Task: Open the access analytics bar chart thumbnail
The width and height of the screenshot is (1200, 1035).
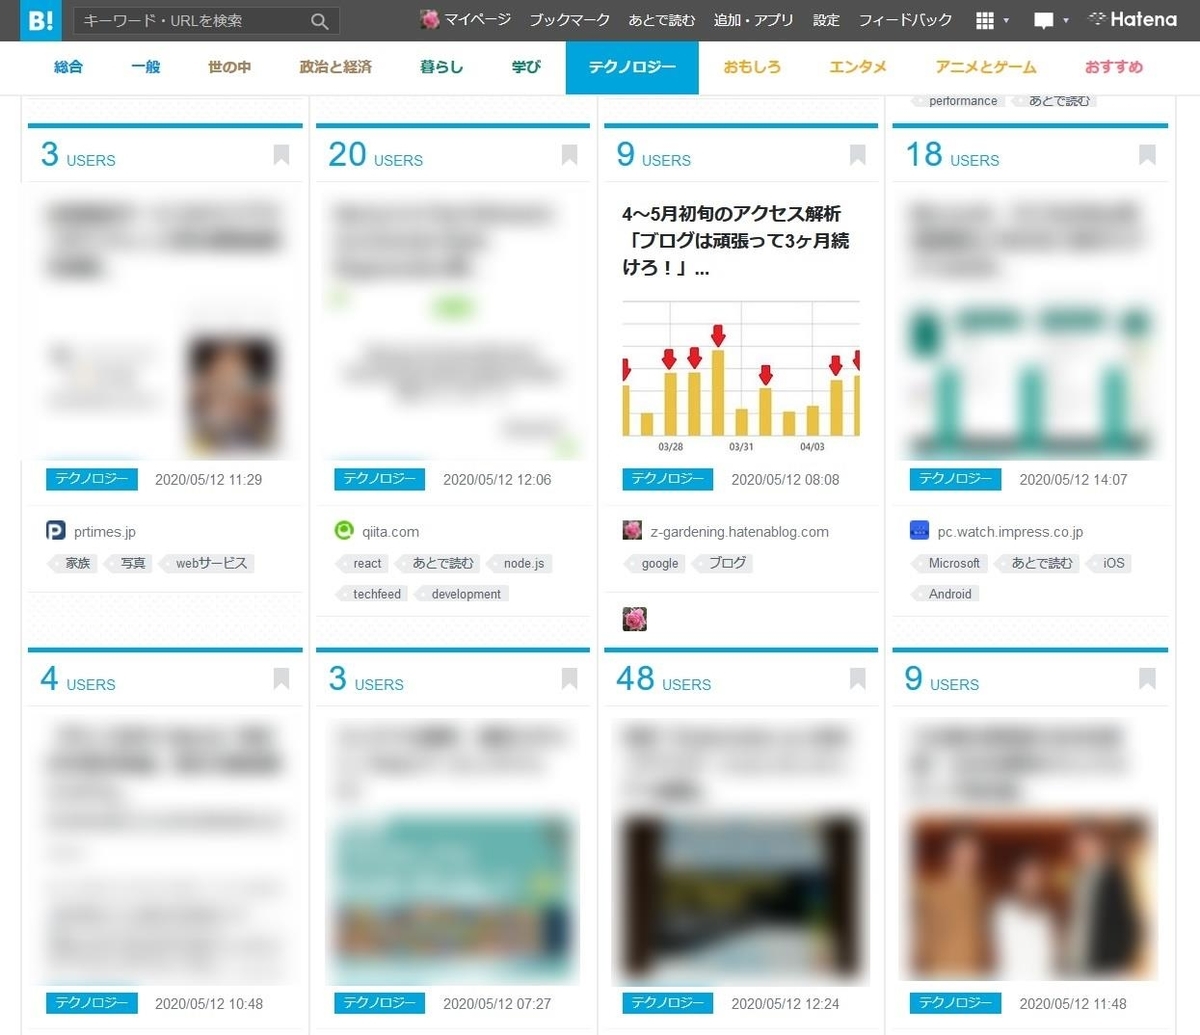Action: click(x=741, y=377)
